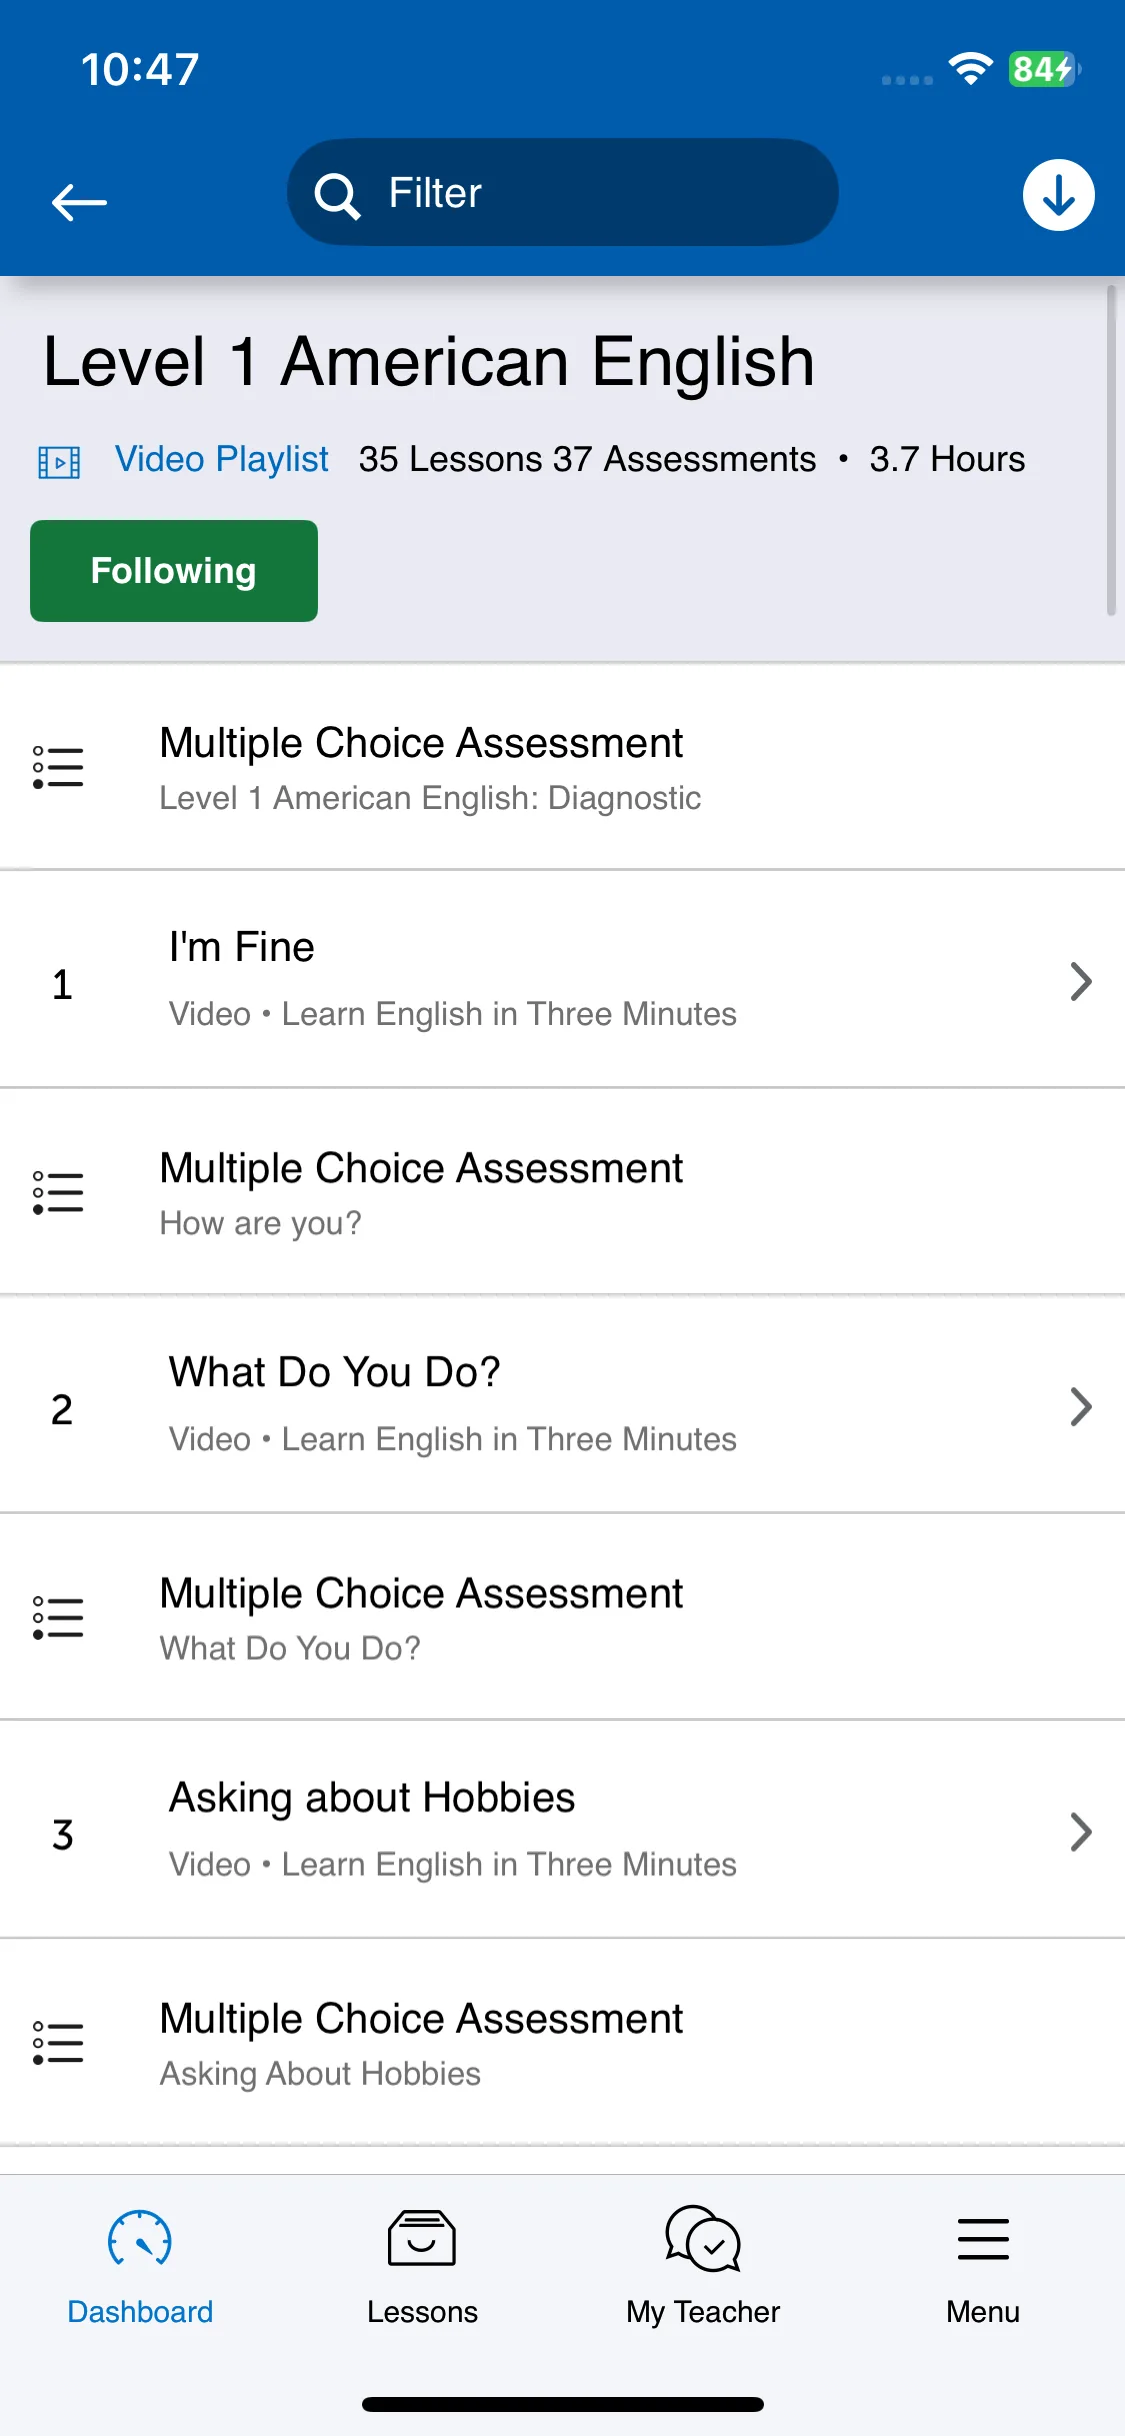Tap the search magnifier icon
Screen dimensions: 1125x2436
pos(337,194)
